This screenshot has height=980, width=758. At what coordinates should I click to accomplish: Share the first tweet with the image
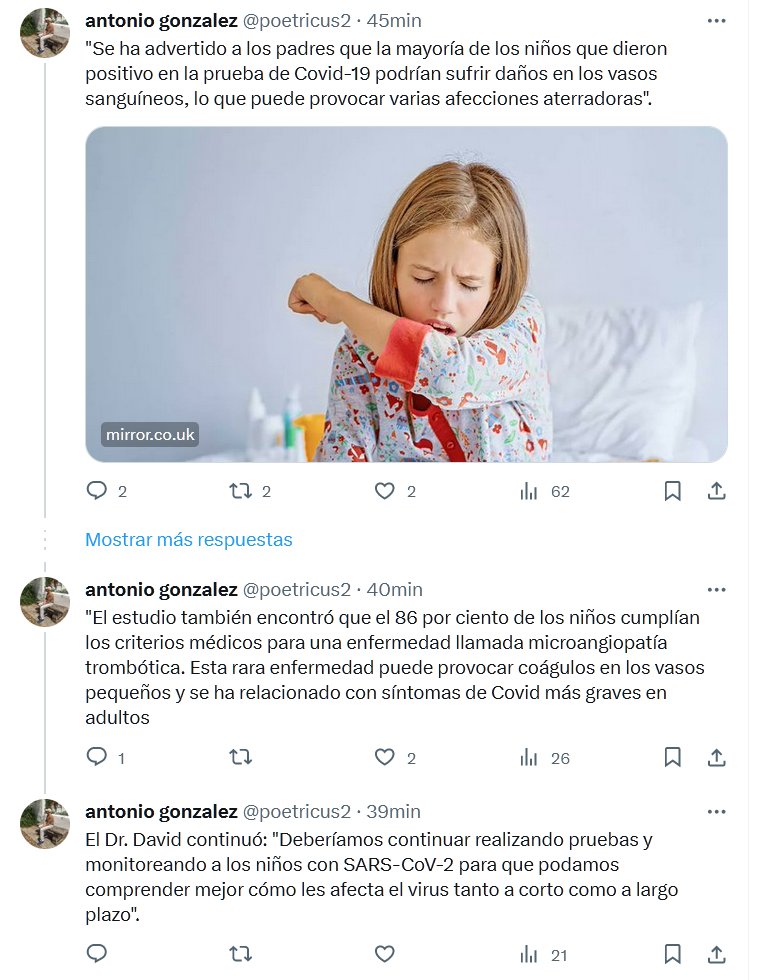coord(716,491)
